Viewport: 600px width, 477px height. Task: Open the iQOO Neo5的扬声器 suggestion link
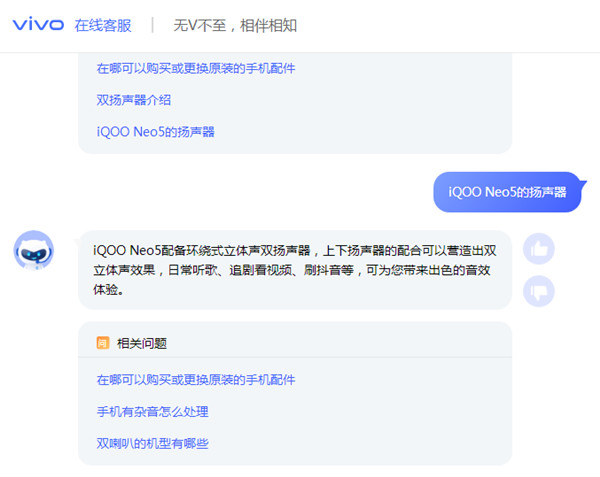155,132
